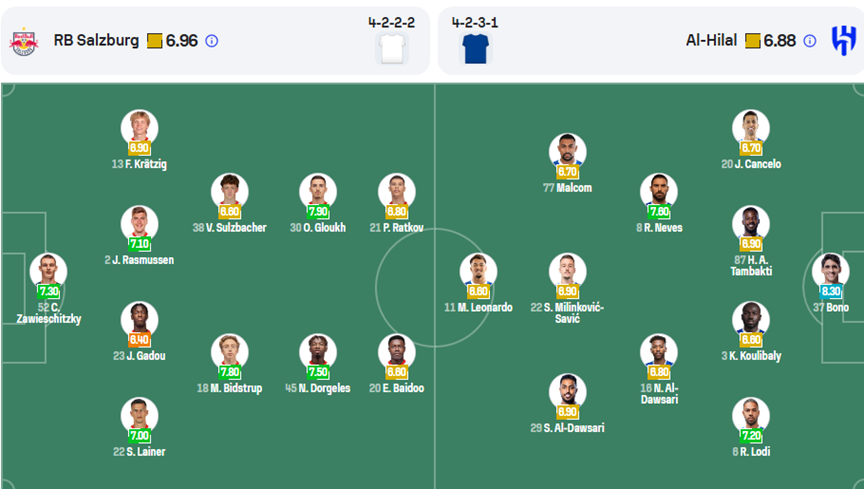Viewport: 864px width, 489px height.
Task: Click the M. Bidstrup name label
Action: point(230,388)
